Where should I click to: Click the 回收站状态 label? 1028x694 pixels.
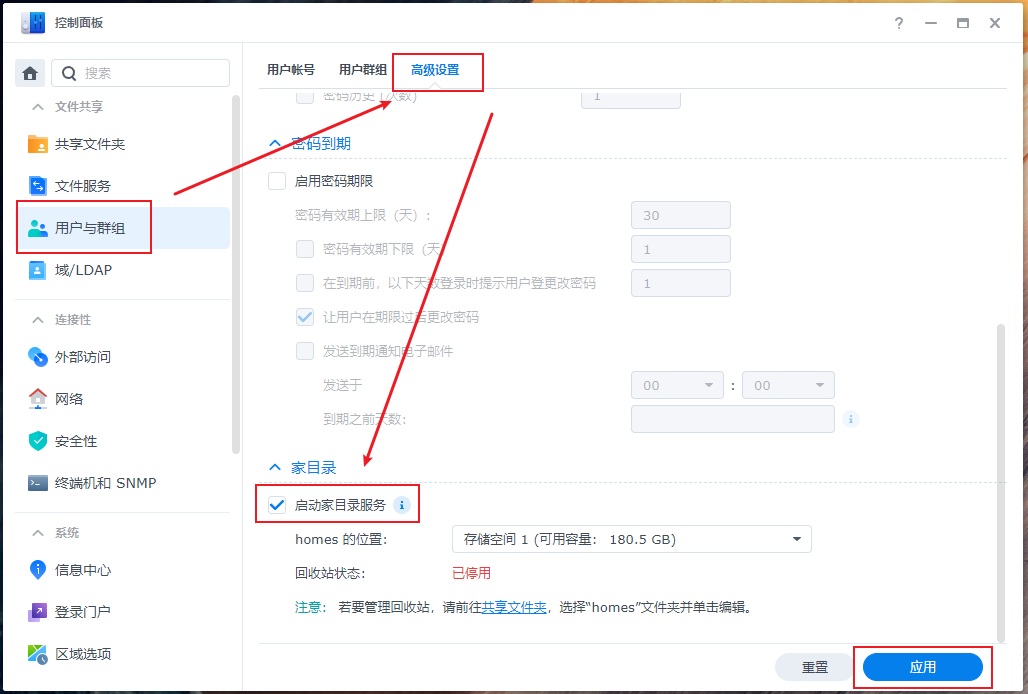pyautogui.click(x=330, y=573)
